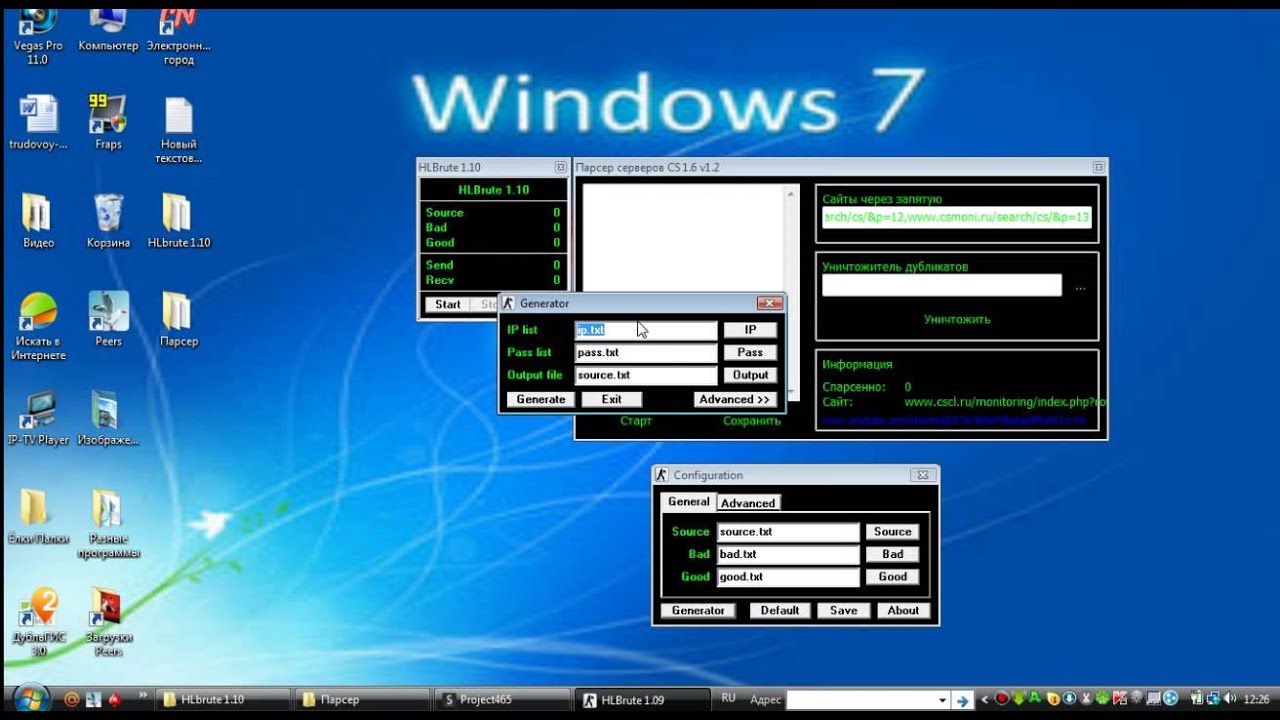
Task: Click the Generator button in Configuration
Action: (x=698, y=610)
